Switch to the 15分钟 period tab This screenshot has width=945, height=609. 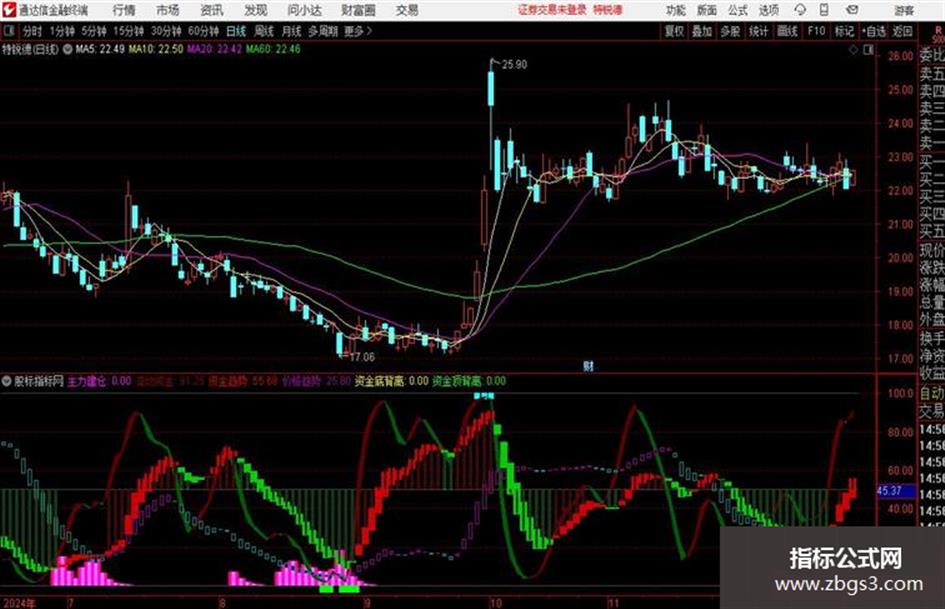128,31
